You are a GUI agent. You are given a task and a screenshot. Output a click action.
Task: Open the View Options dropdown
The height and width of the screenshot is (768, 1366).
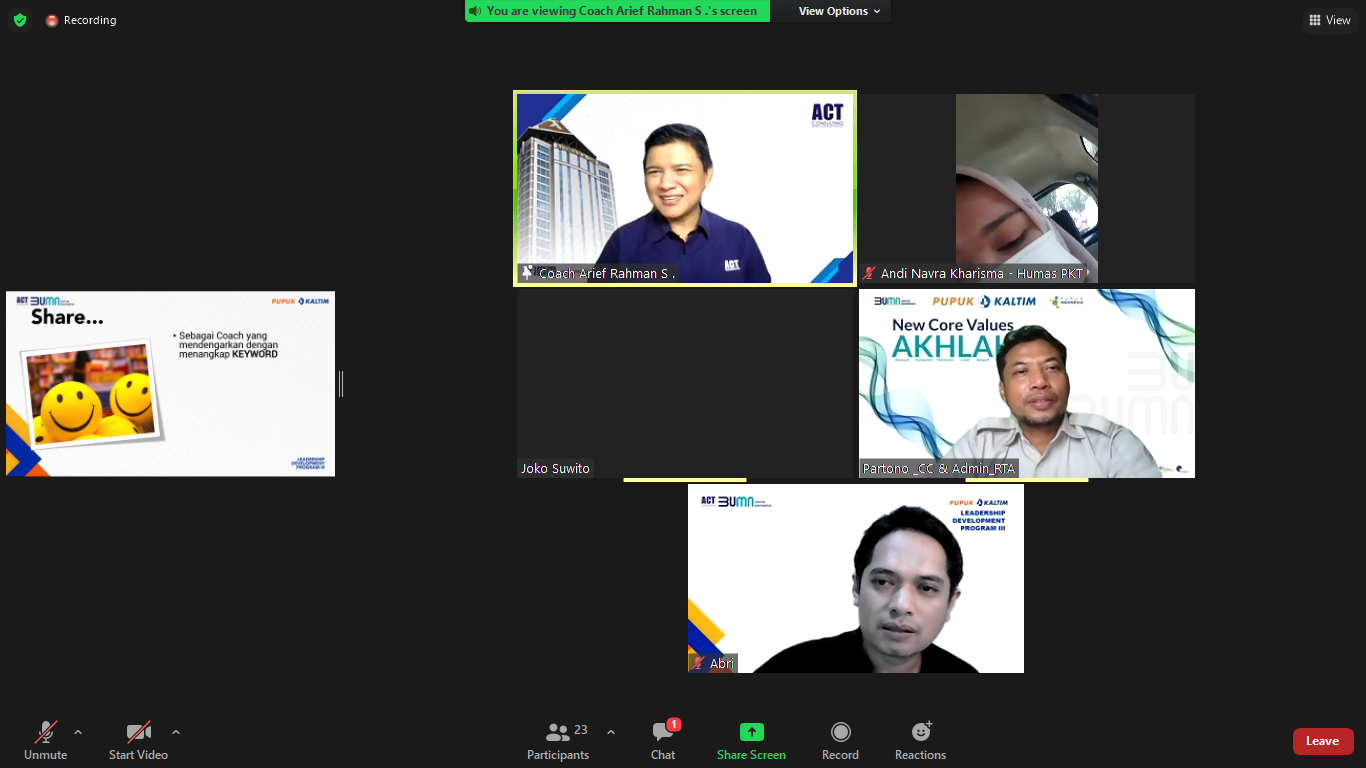point(839,11)
